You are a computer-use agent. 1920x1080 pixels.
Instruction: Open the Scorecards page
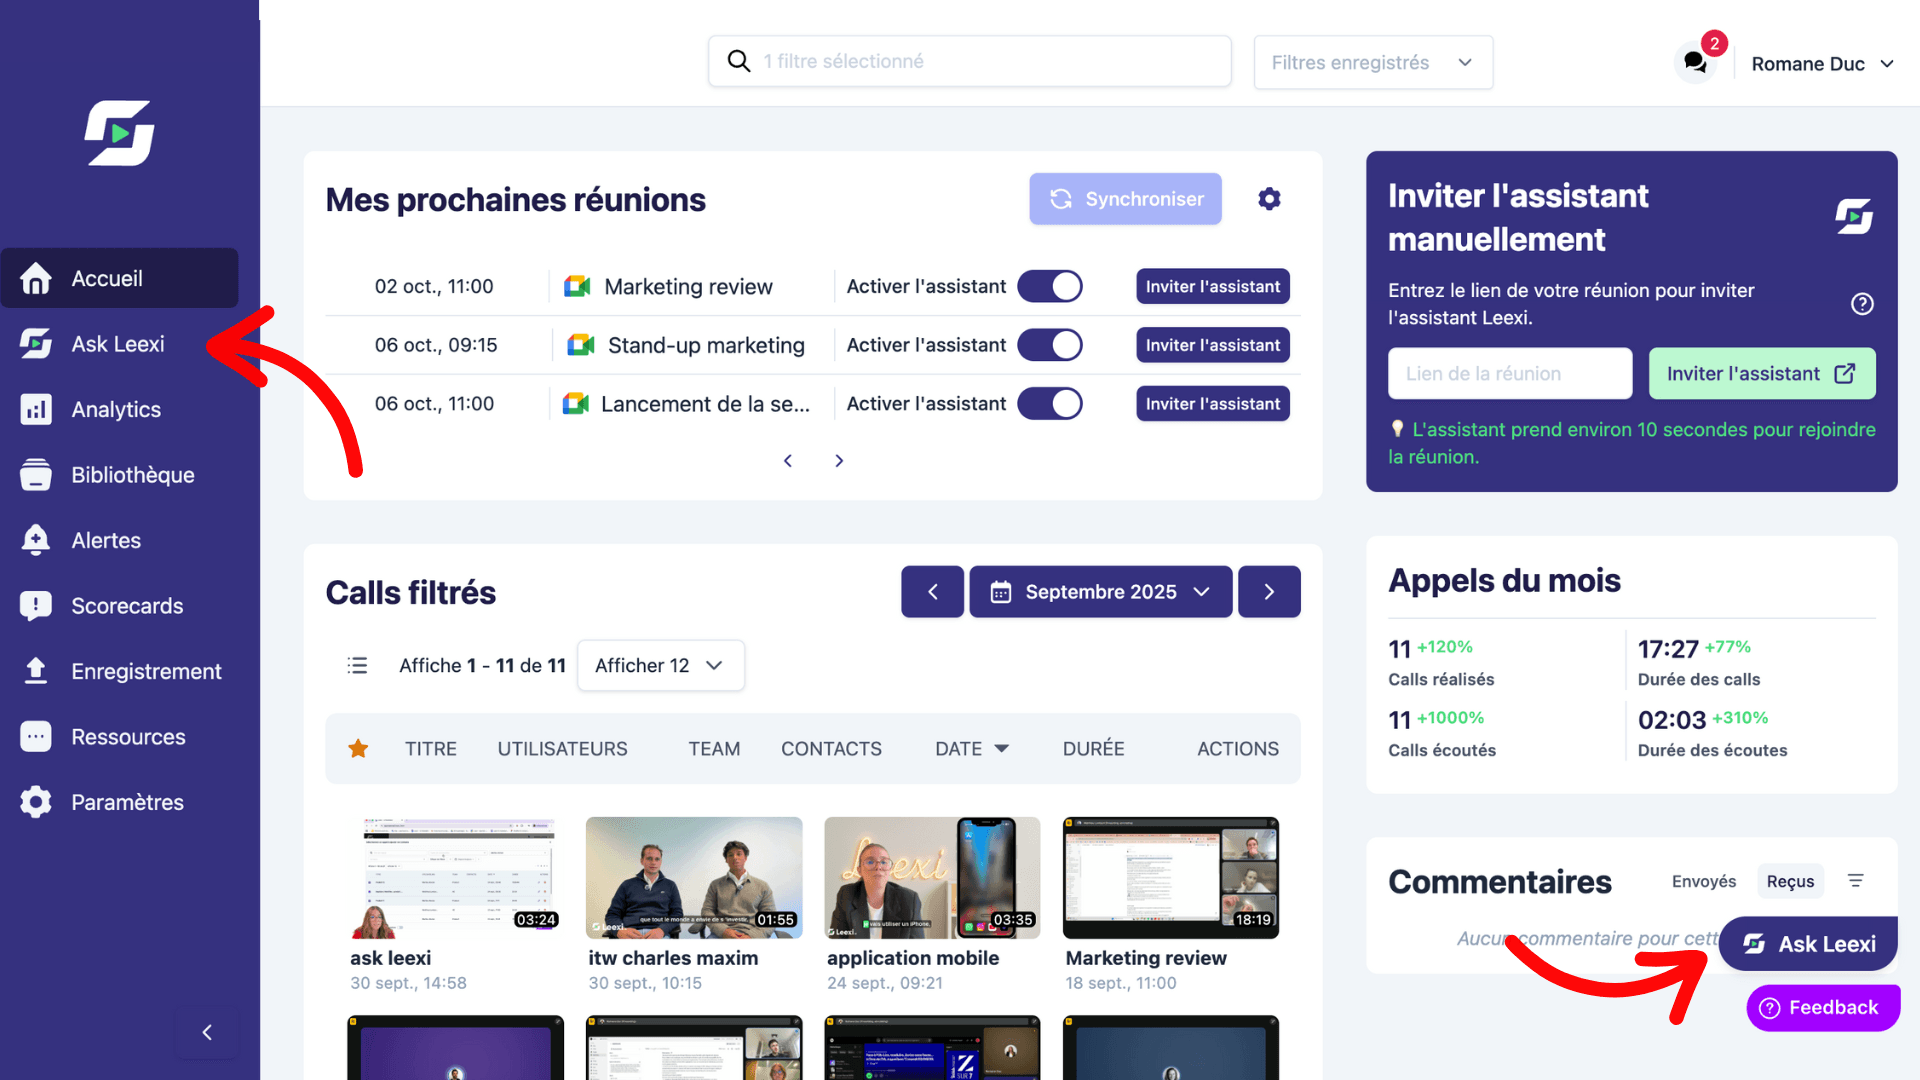127,605
